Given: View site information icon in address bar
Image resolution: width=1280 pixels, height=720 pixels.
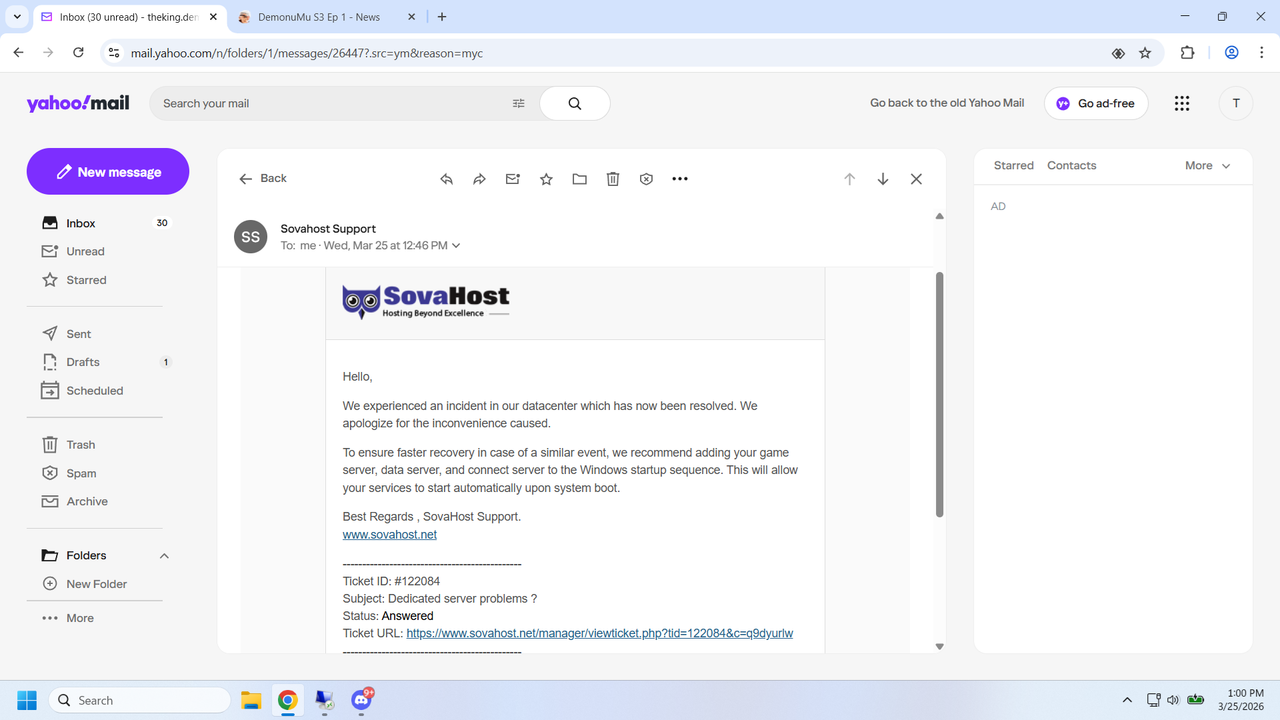Looking at the screenshot, I should pyautogui.click(x=113, y=53).
